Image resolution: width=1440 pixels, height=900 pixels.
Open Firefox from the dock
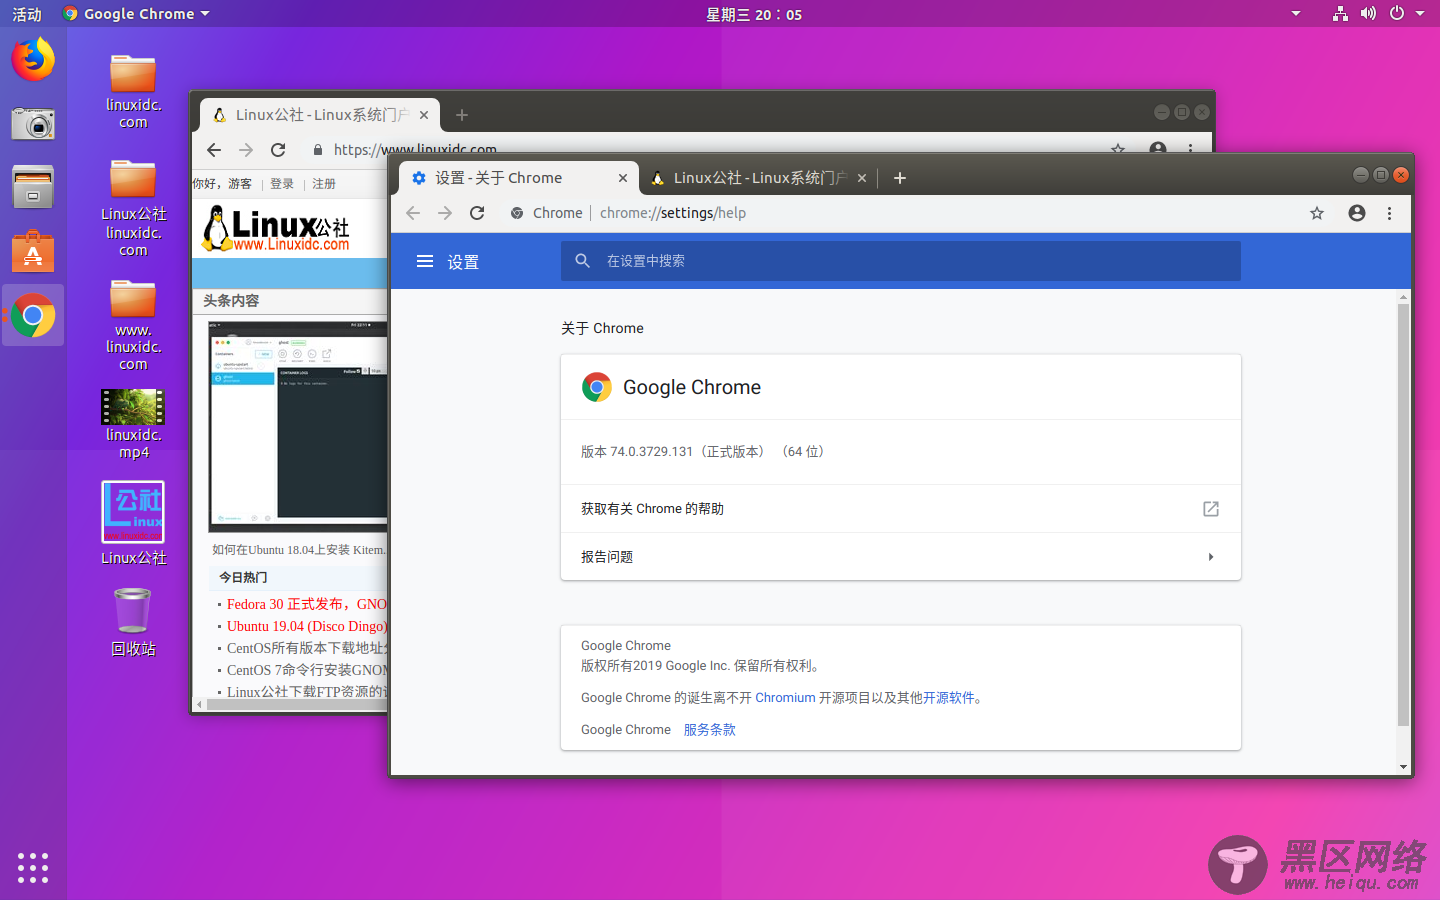(x=33, y=59)
